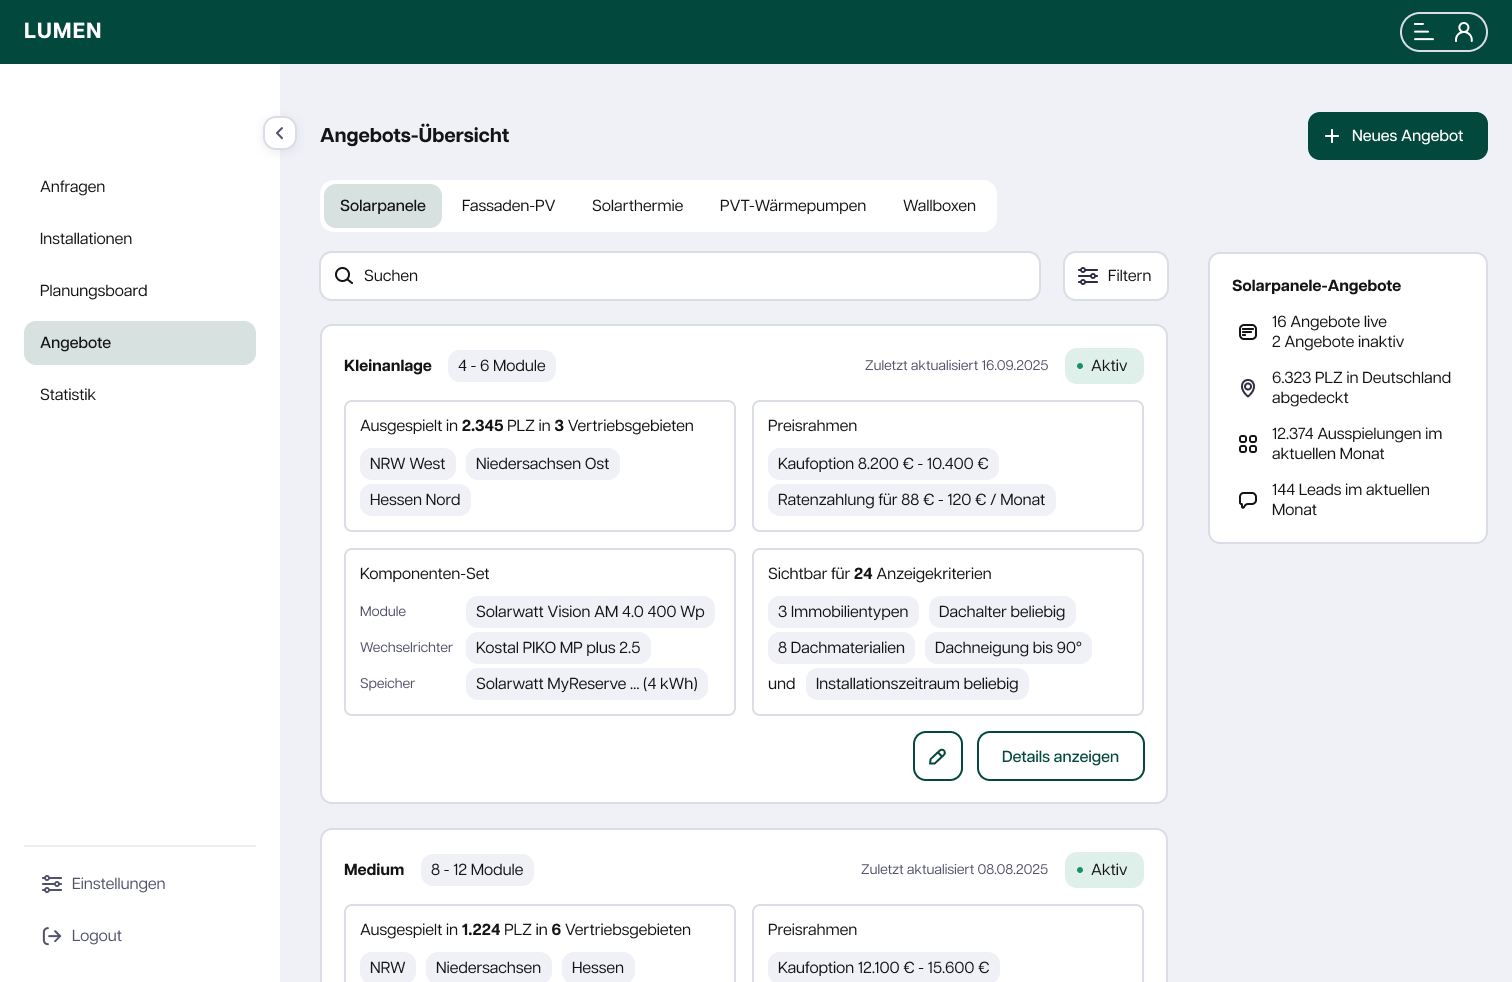Click the Kaufoption 12.100 € - 15.600 € chip
This screenshot has width=1512, height=982.
[884, 968]
